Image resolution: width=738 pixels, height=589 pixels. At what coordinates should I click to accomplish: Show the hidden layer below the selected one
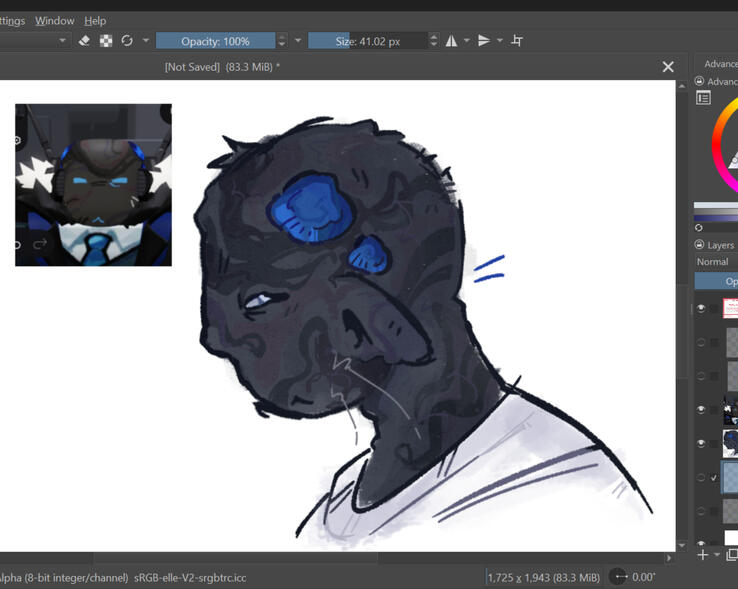tap(701, 511)
